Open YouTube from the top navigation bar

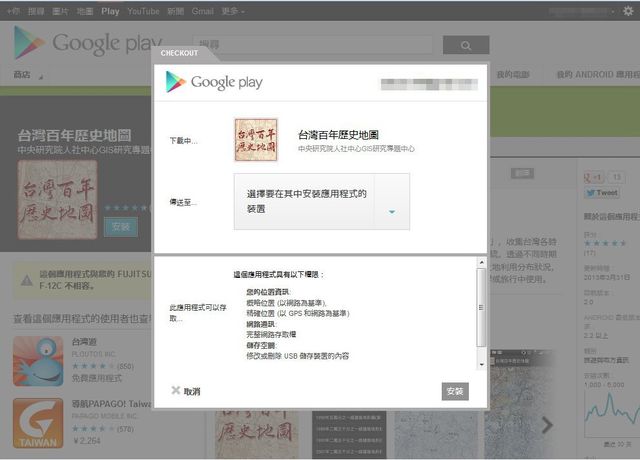[143, 11]
